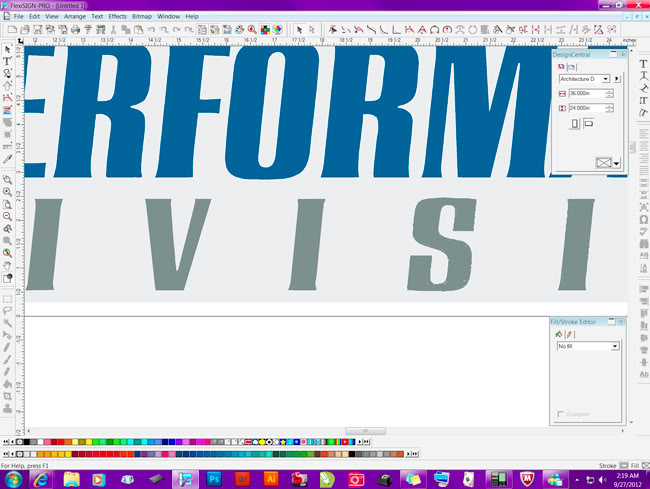
Task: Open the CMYK color squares icon
Action: point(265,29)
